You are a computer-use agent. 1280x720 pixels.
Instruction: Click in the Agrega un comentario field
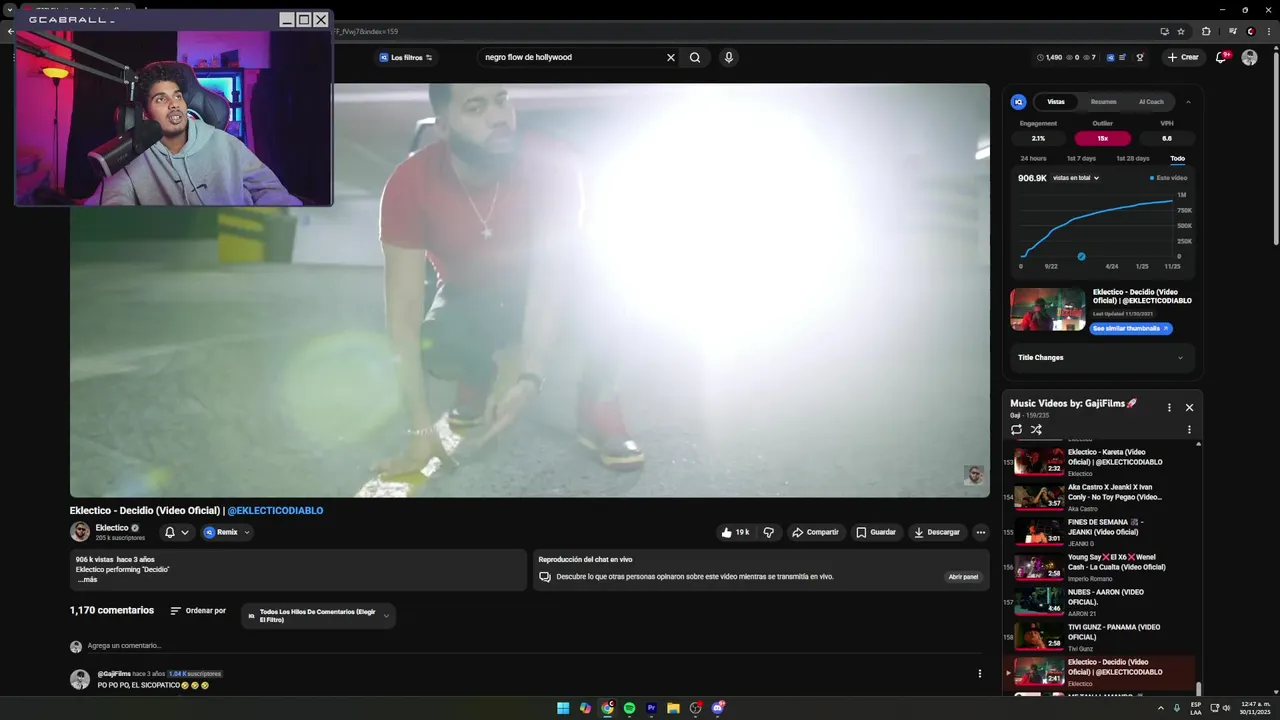pyautogui.click(x=533, y=646)
